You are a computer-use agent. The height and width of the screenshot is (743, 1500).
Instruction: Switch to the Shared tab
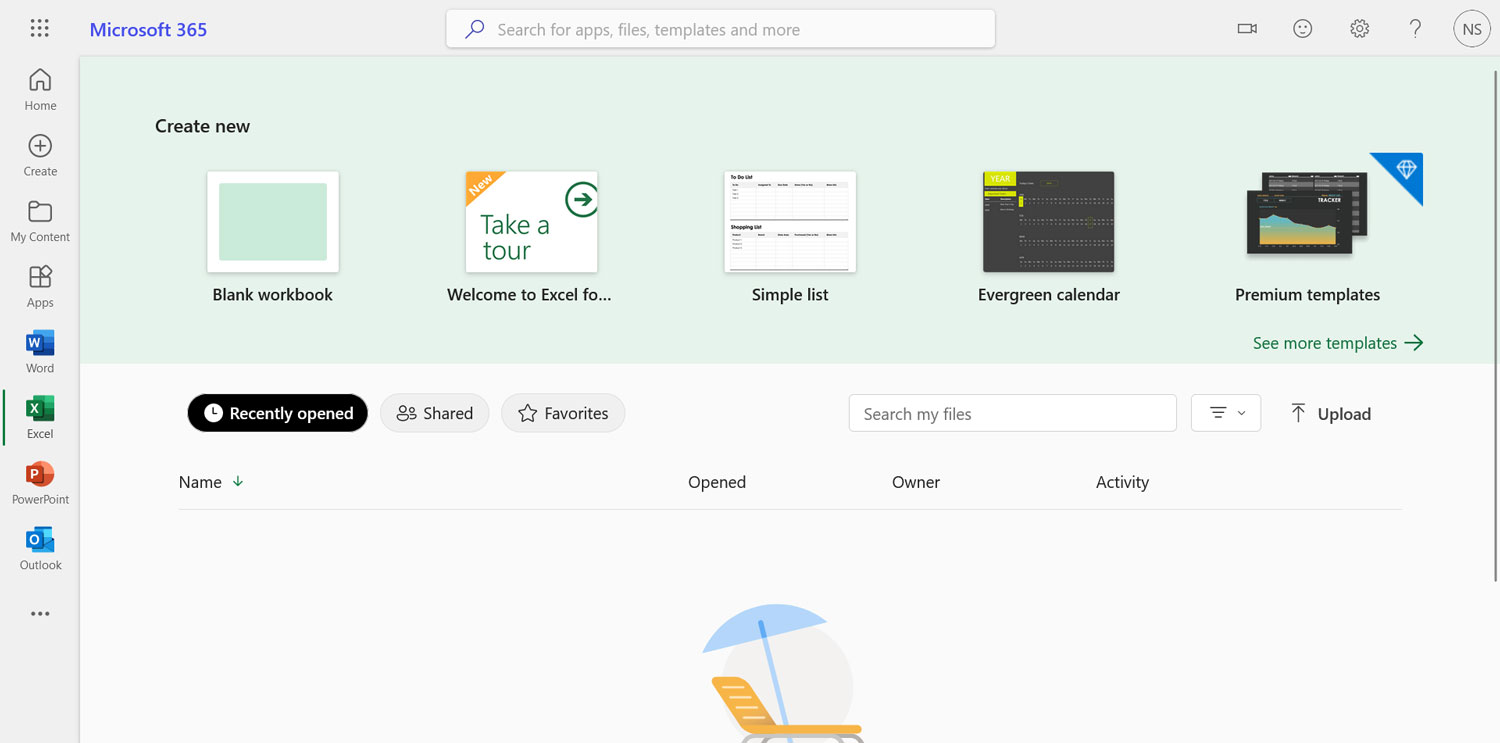(x=434, y=413)
